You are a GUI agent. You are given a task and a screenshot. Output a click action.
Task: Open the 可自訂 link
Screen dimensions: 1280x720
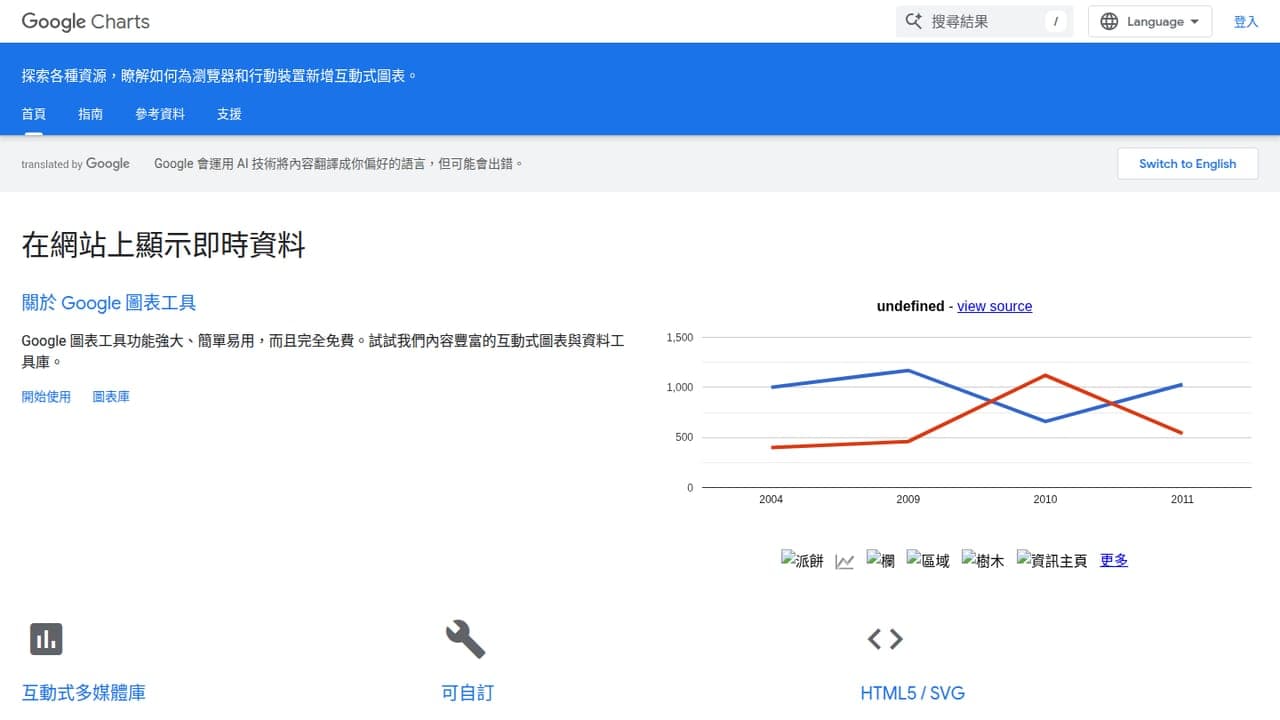[x=467, y=693]
